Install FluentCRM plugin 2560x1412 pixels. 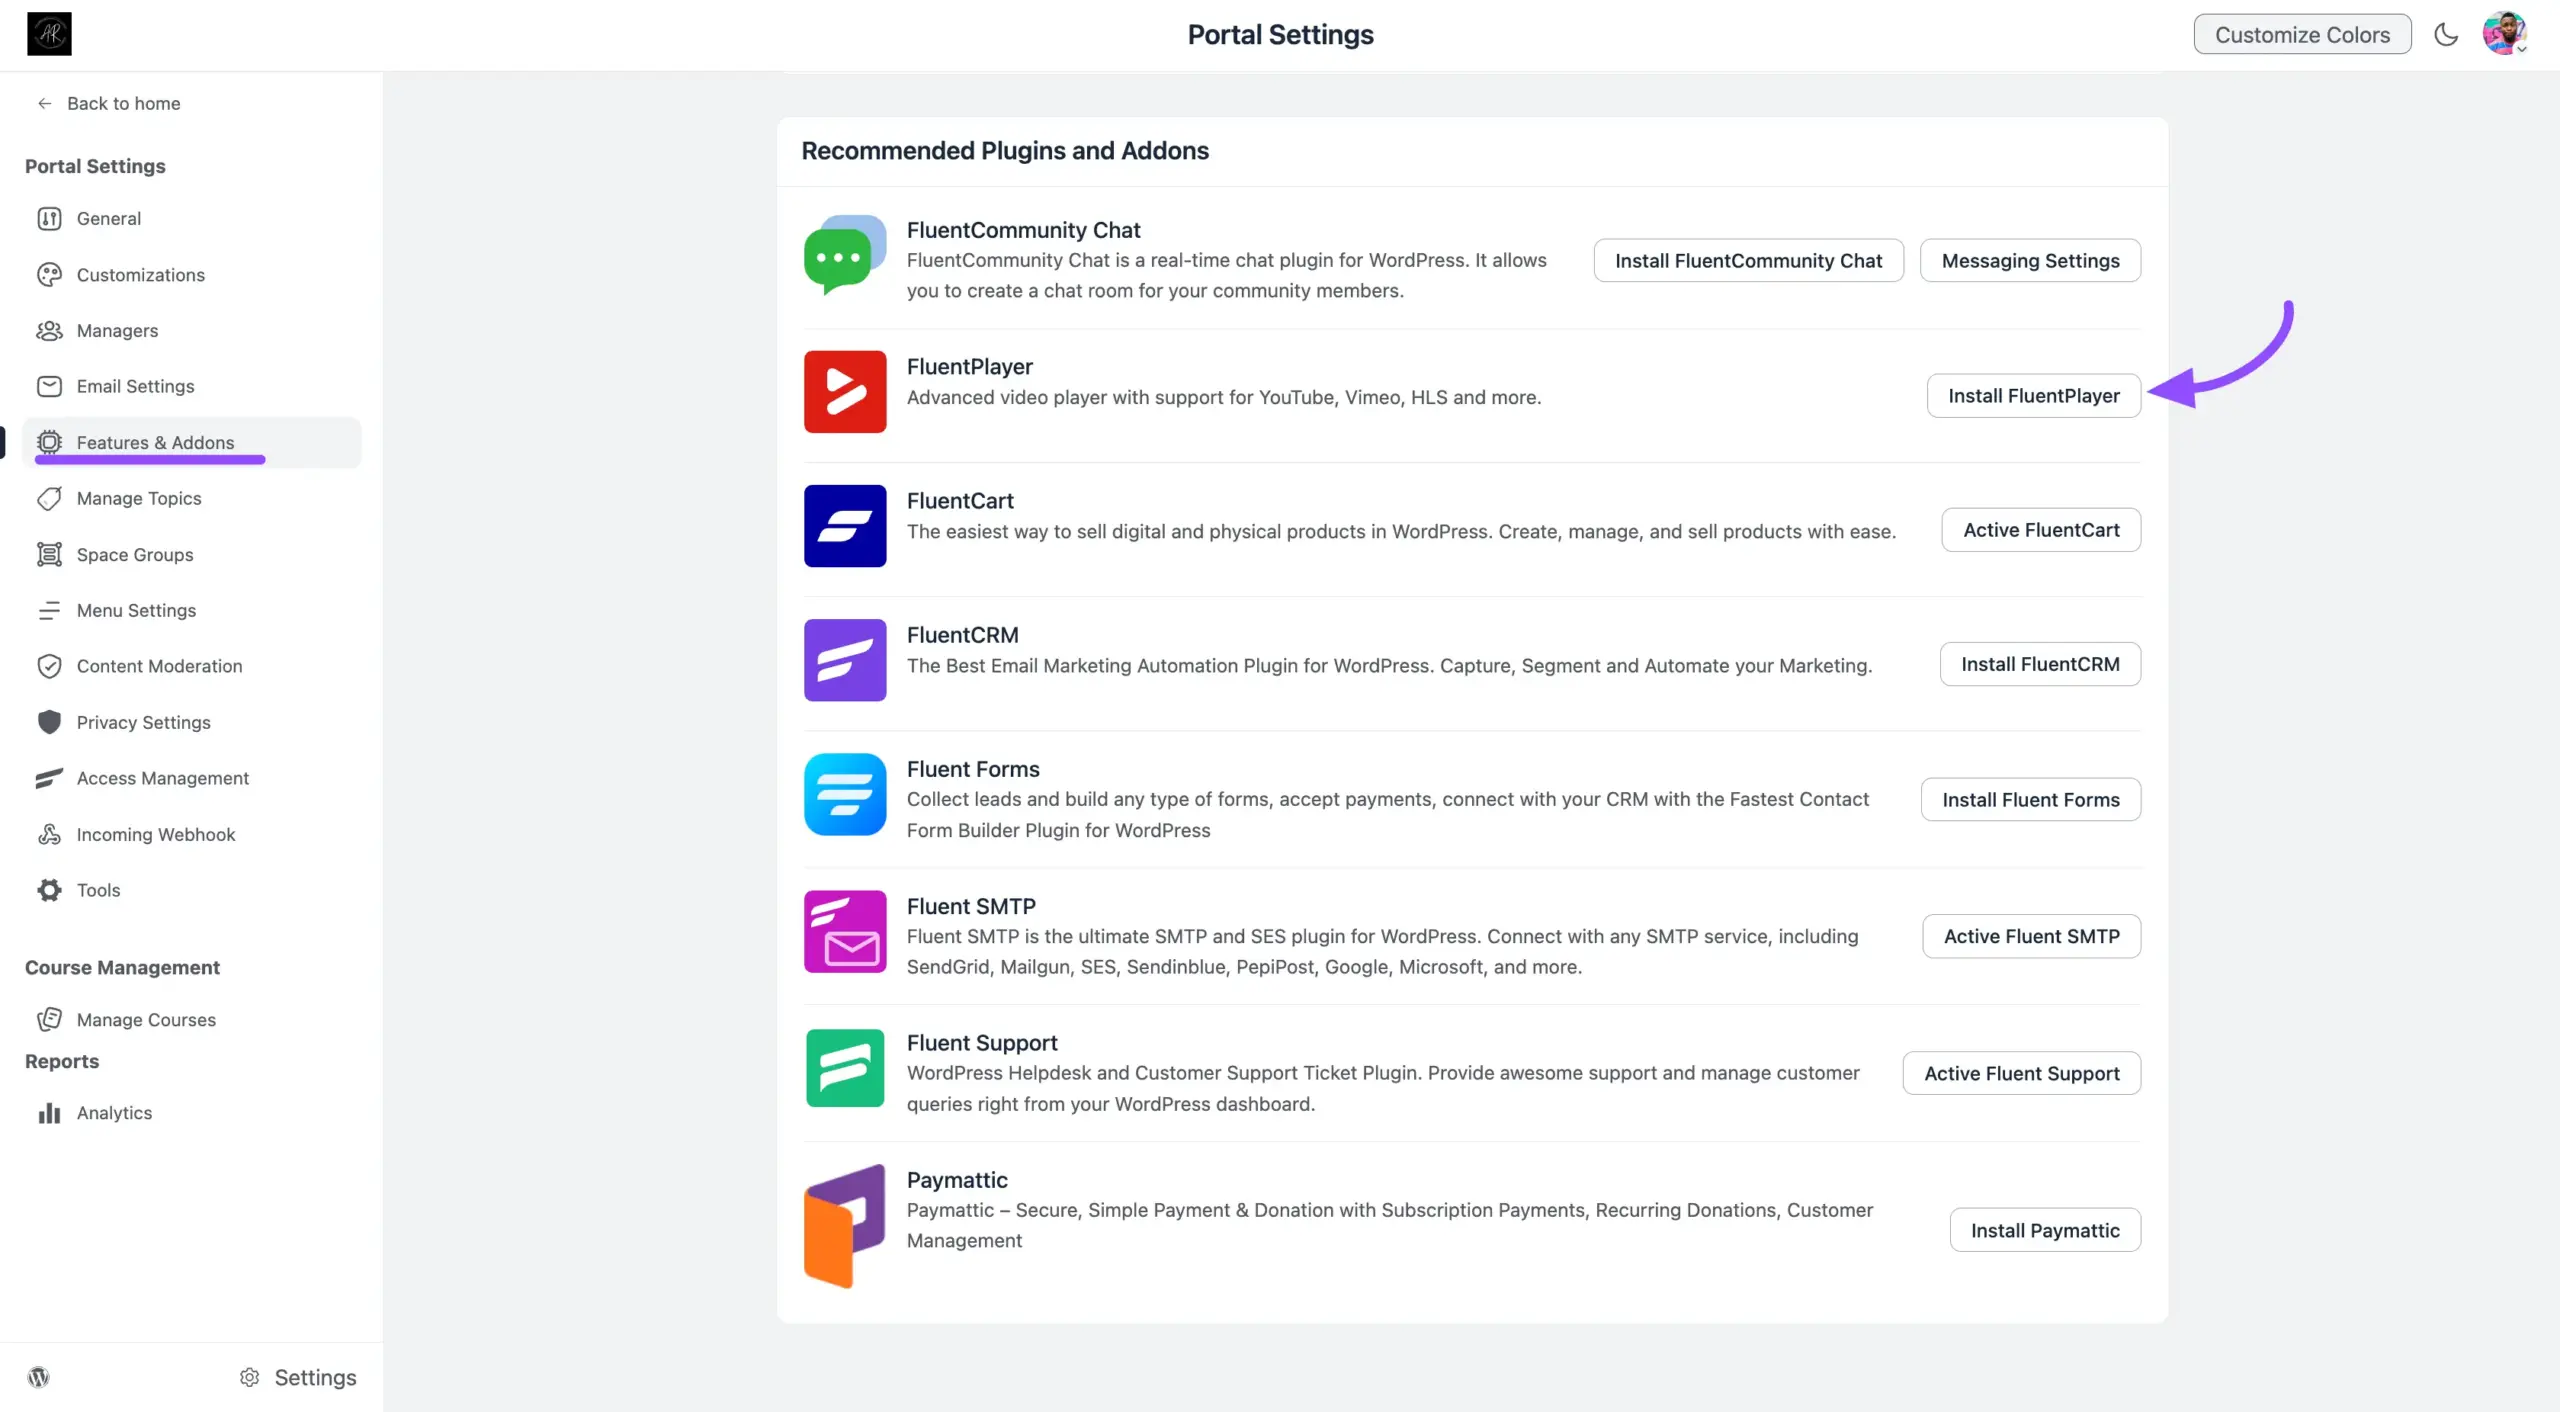[x=2040, y=664]
